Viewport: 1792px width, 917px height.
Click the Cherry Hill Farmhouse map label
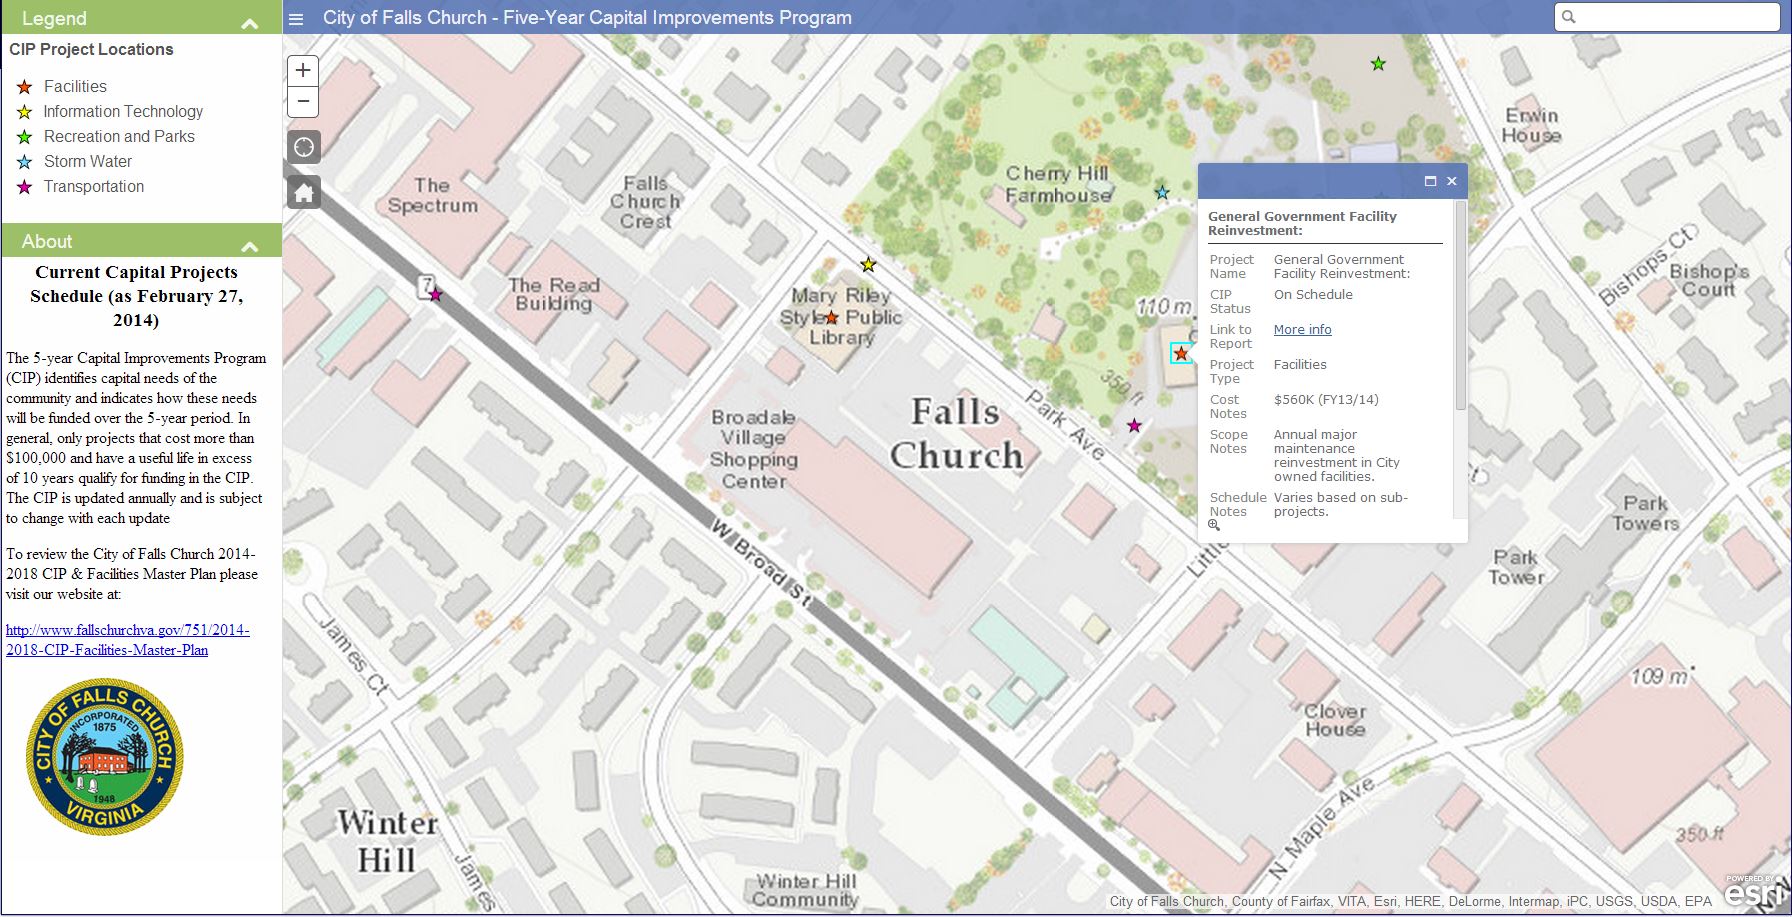pos(1058,185)
